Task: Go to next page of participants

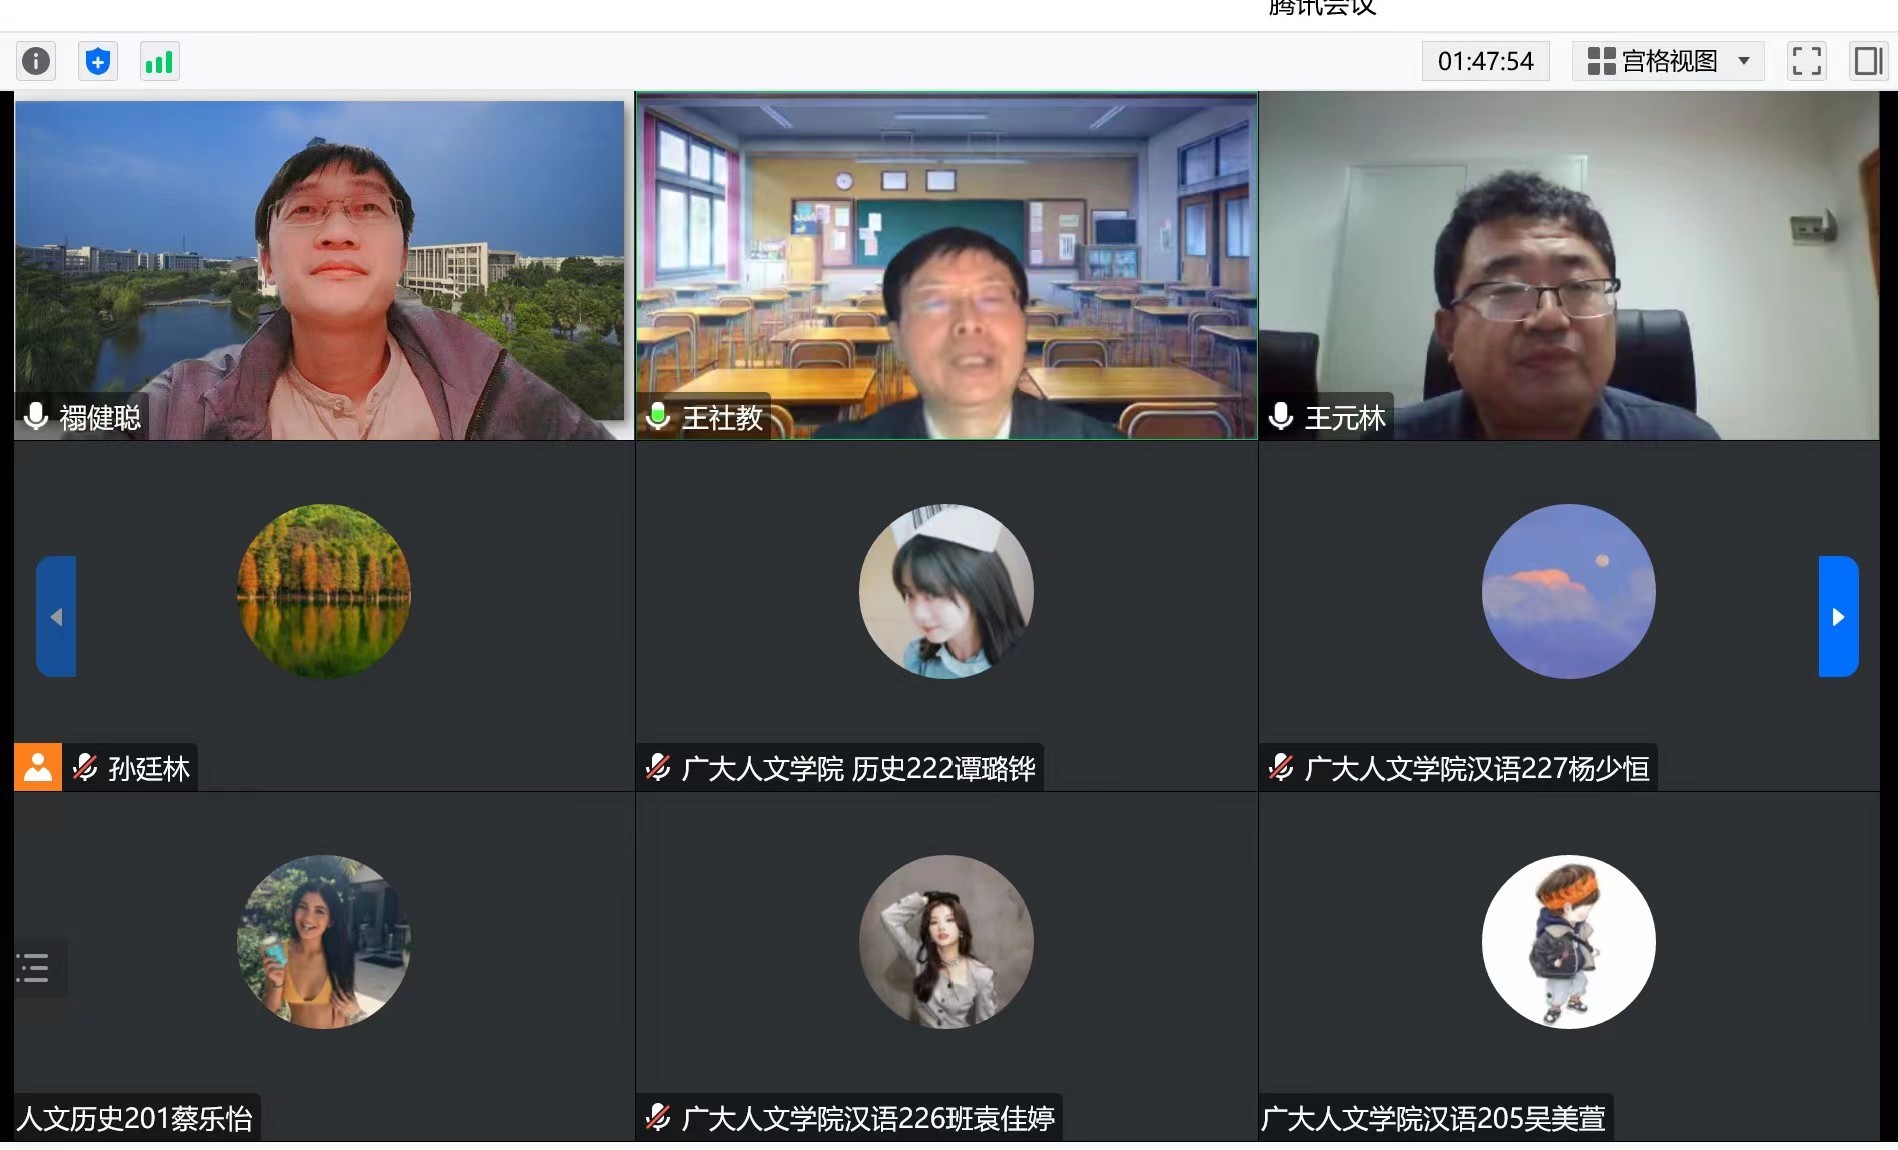Action: [1838, 617]
